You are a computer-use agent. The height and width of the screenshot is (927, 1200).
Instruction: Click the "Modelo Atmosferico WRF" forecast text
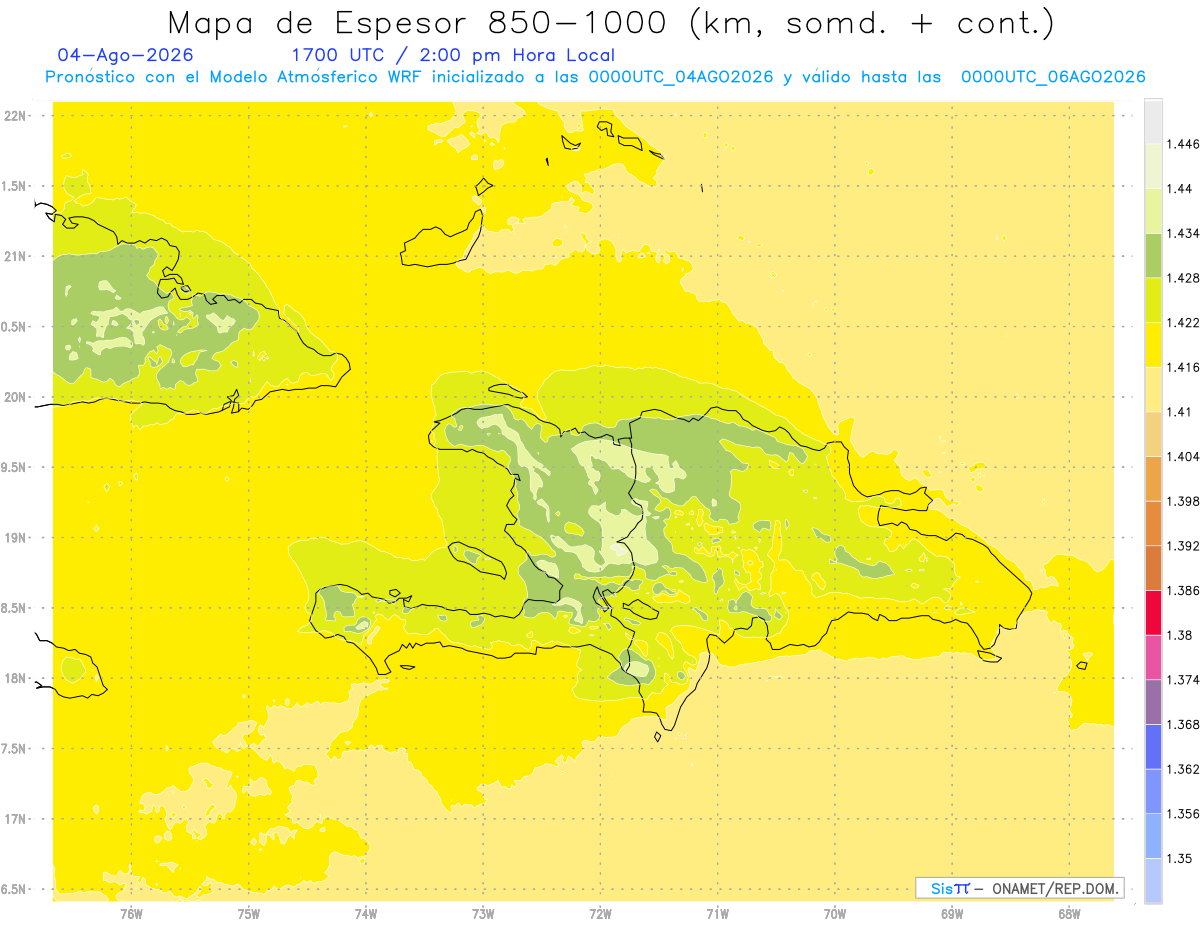tap(325, 77)
